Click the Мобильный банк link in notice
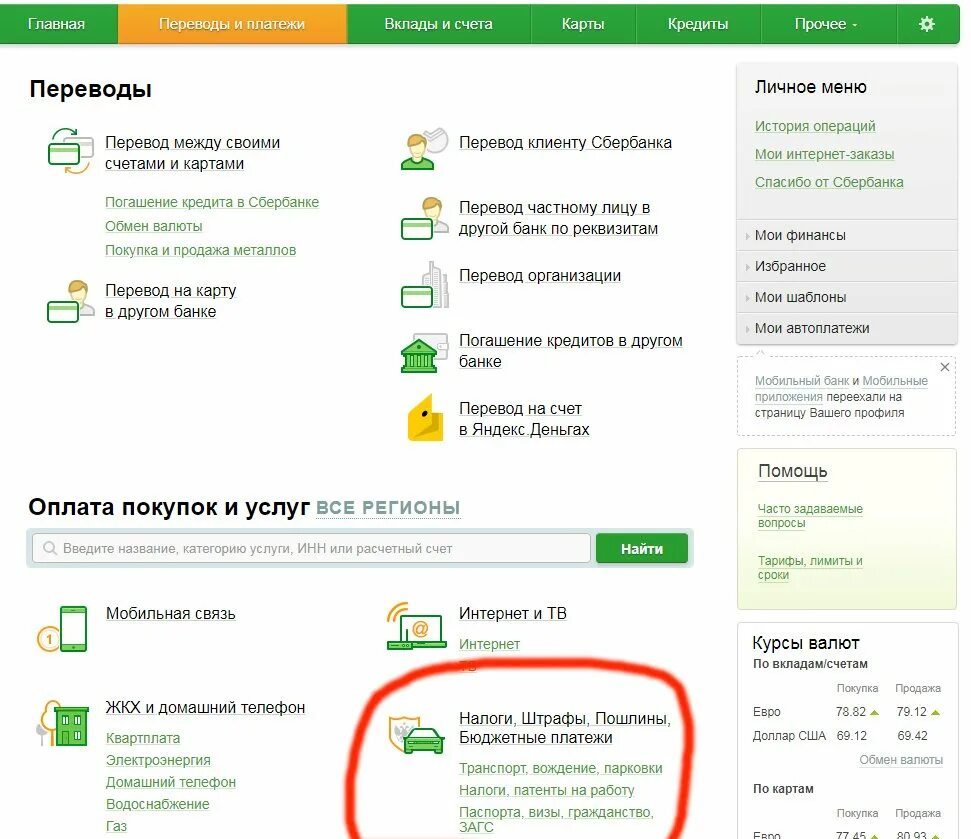 click(x=801, y=381)
